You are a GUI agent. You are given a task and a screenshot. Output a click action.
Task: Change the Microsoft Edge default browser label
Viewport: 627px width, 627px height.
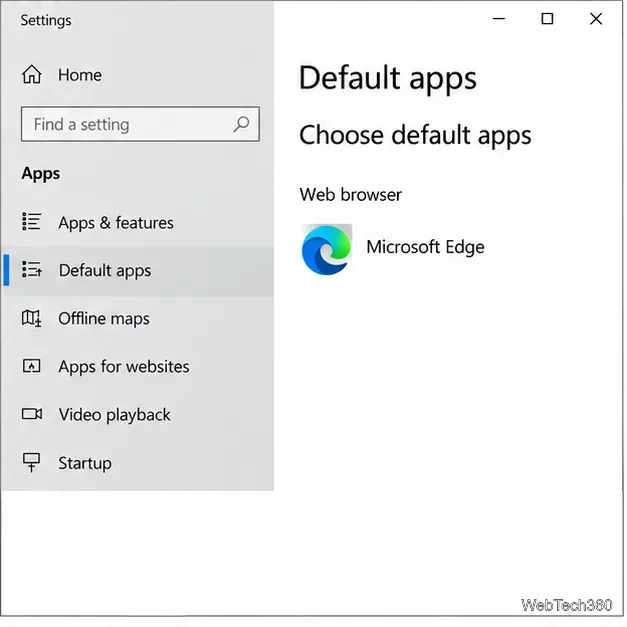pos(425,247)
